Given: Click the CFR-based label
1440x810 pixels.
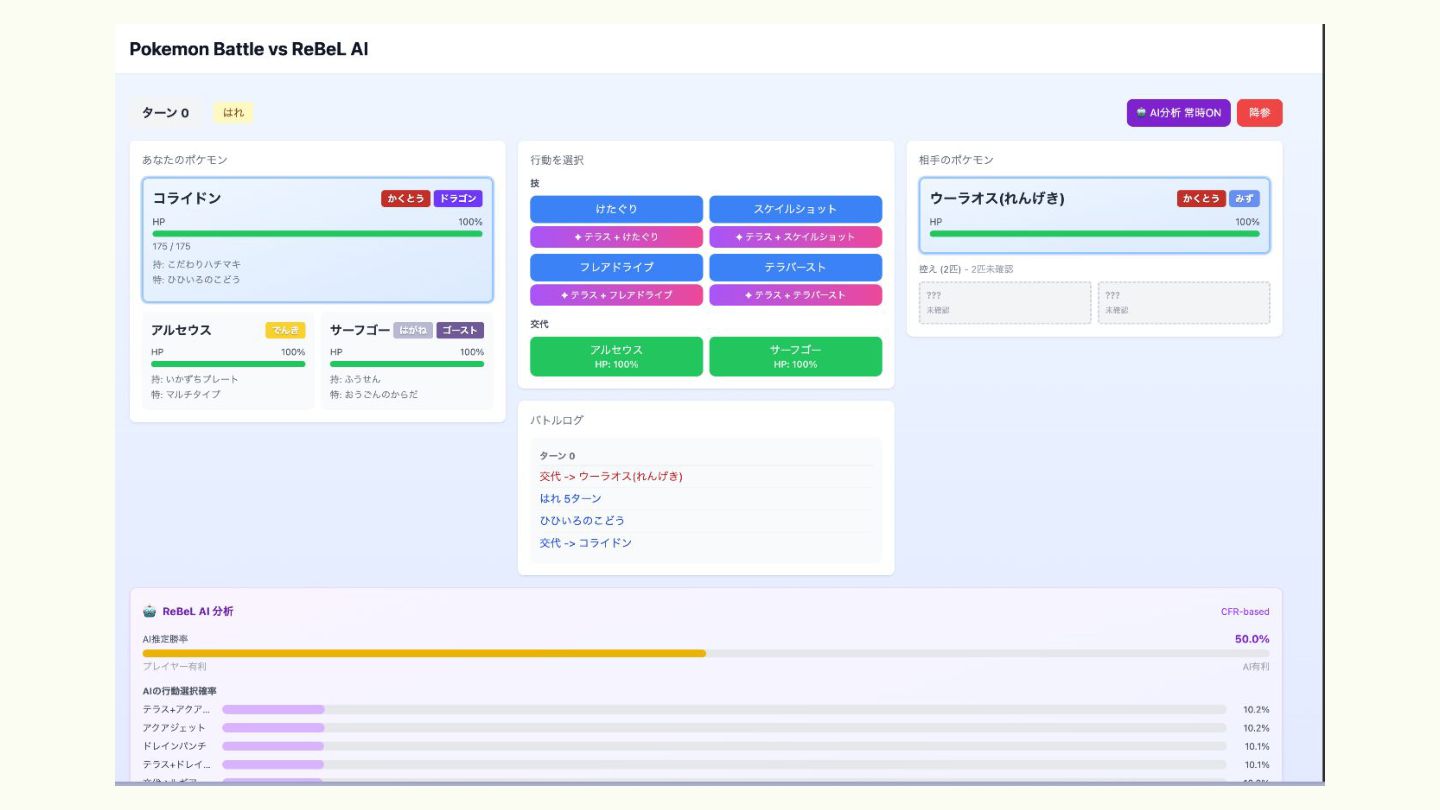Looking at the screenshot, I should (1245, 612).
